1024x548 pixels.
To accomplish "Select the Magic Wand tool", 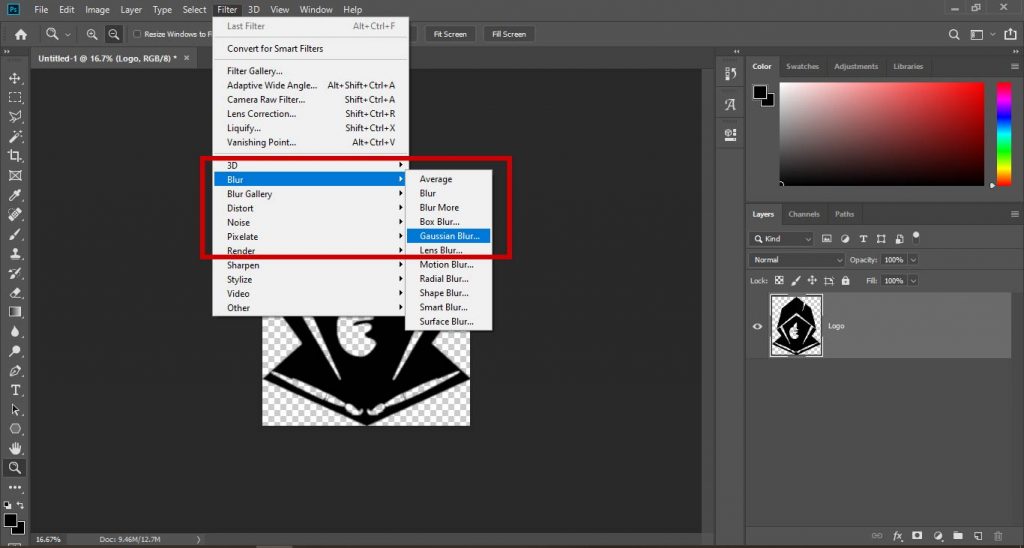I will point(14,137).
